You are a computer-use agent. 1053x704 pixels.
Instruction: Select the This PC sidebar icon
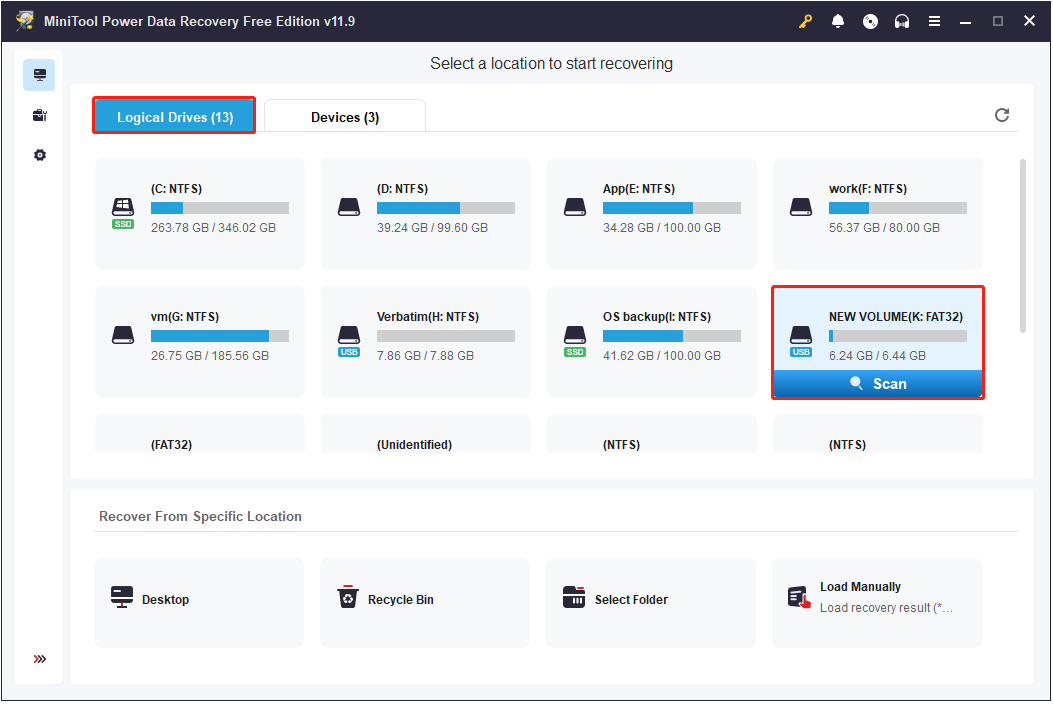[39, 75]
